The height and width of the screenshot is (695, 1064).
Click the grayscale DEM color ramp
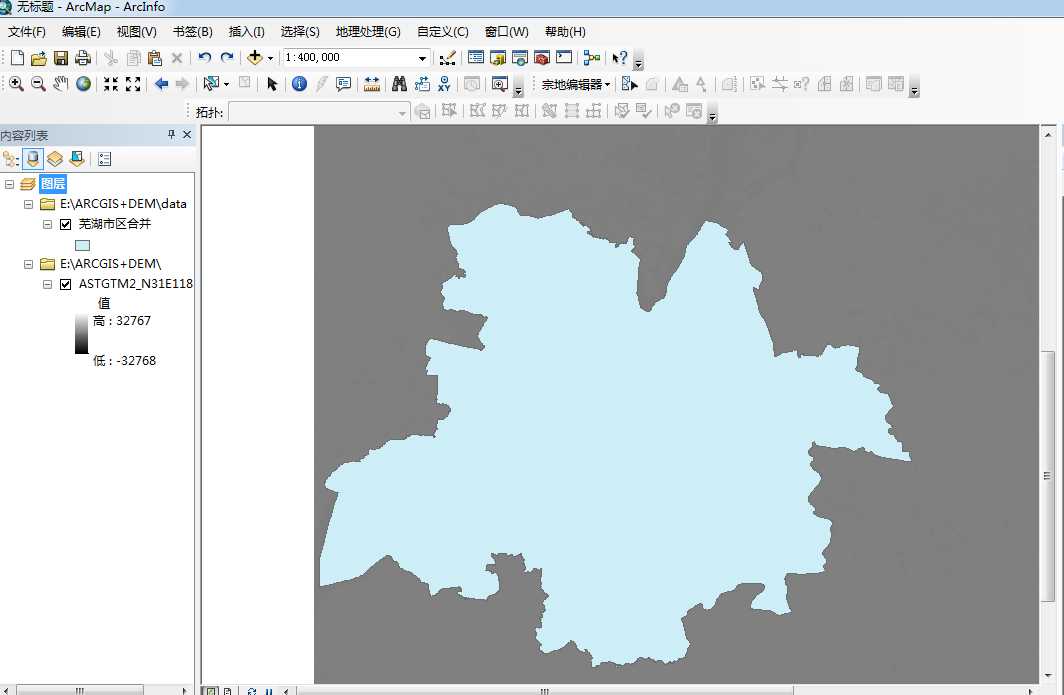point(81,333)
